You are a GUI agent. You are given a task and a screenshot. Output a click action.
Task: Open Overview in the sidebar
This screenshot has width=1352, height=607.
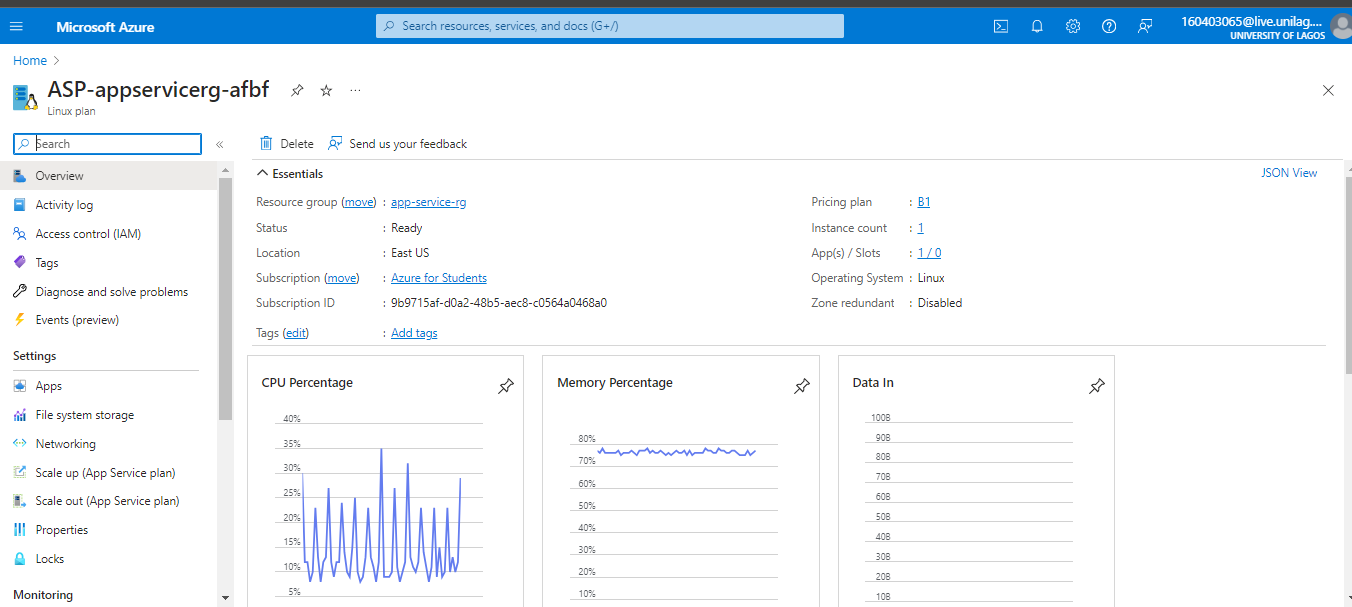coord(109,176)
